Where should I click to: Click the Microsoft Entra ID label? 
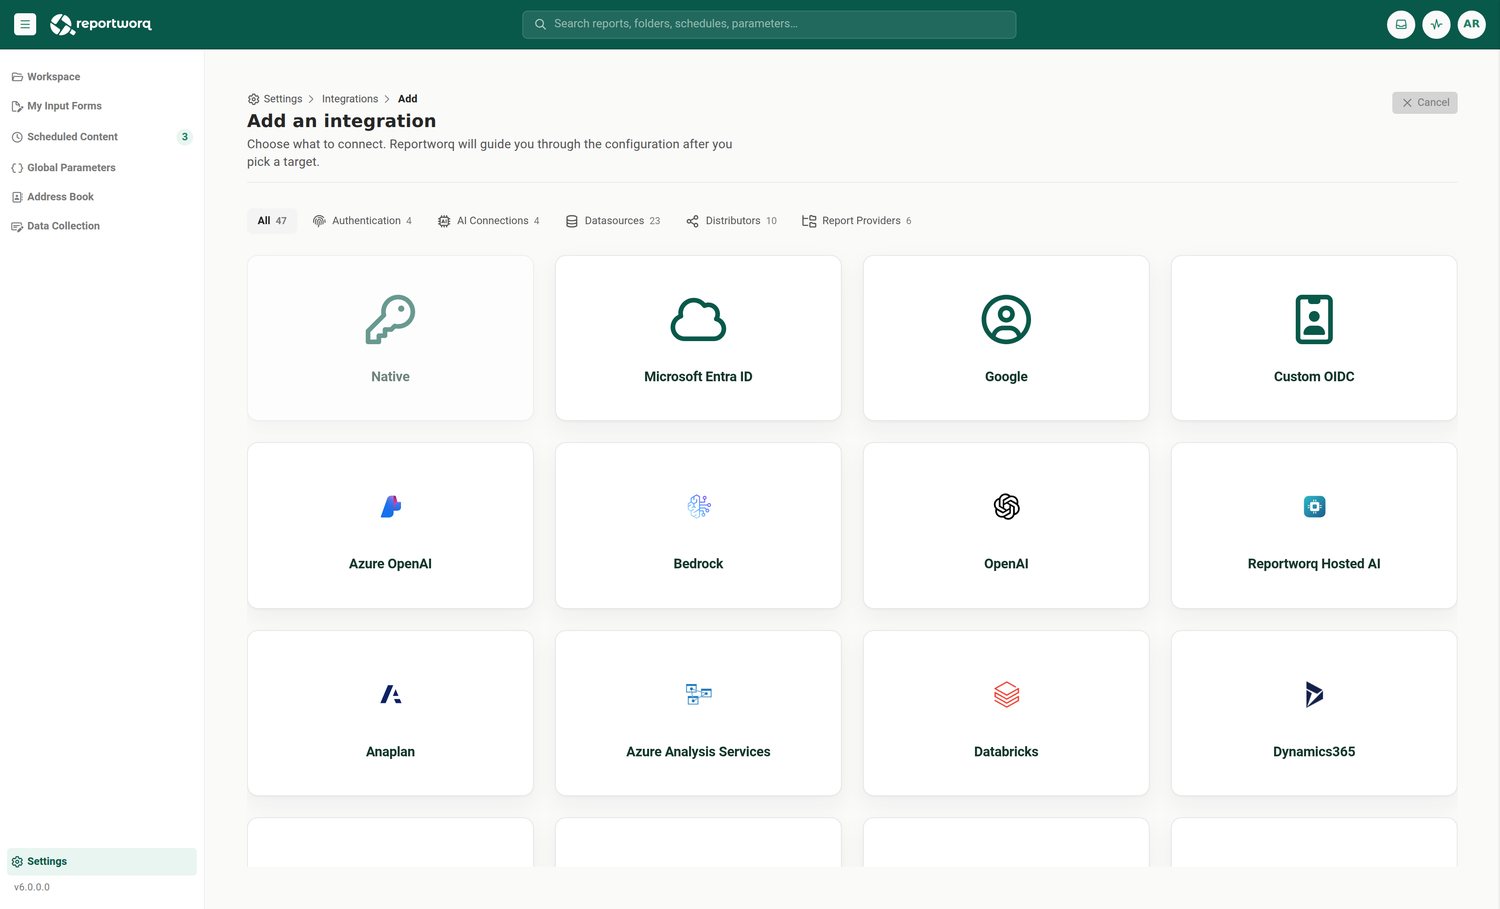[x=698, y=377]
